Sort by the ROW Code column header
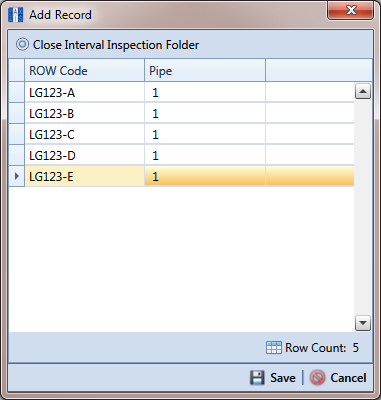This screenshot has height=400, width=381. pos(85,70)
